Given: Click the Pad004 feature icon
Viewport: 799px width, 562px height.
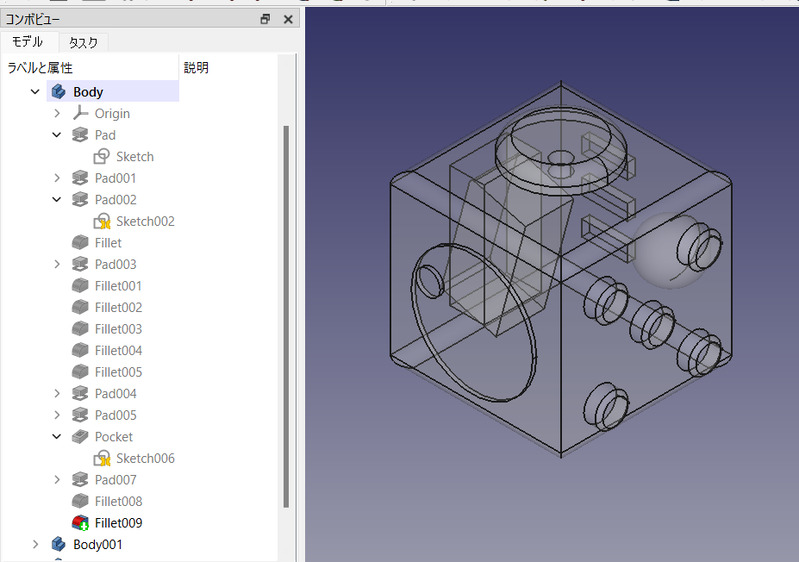Looking at the screenshot, I should pyautogui.click(x=80, y=393).
